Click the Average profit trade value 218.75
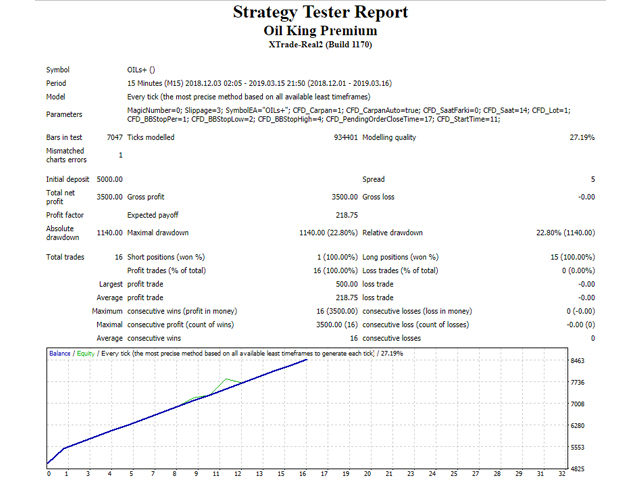Image resolution: width=640 pixels, height=480 pixels. (x=347, y=298)
